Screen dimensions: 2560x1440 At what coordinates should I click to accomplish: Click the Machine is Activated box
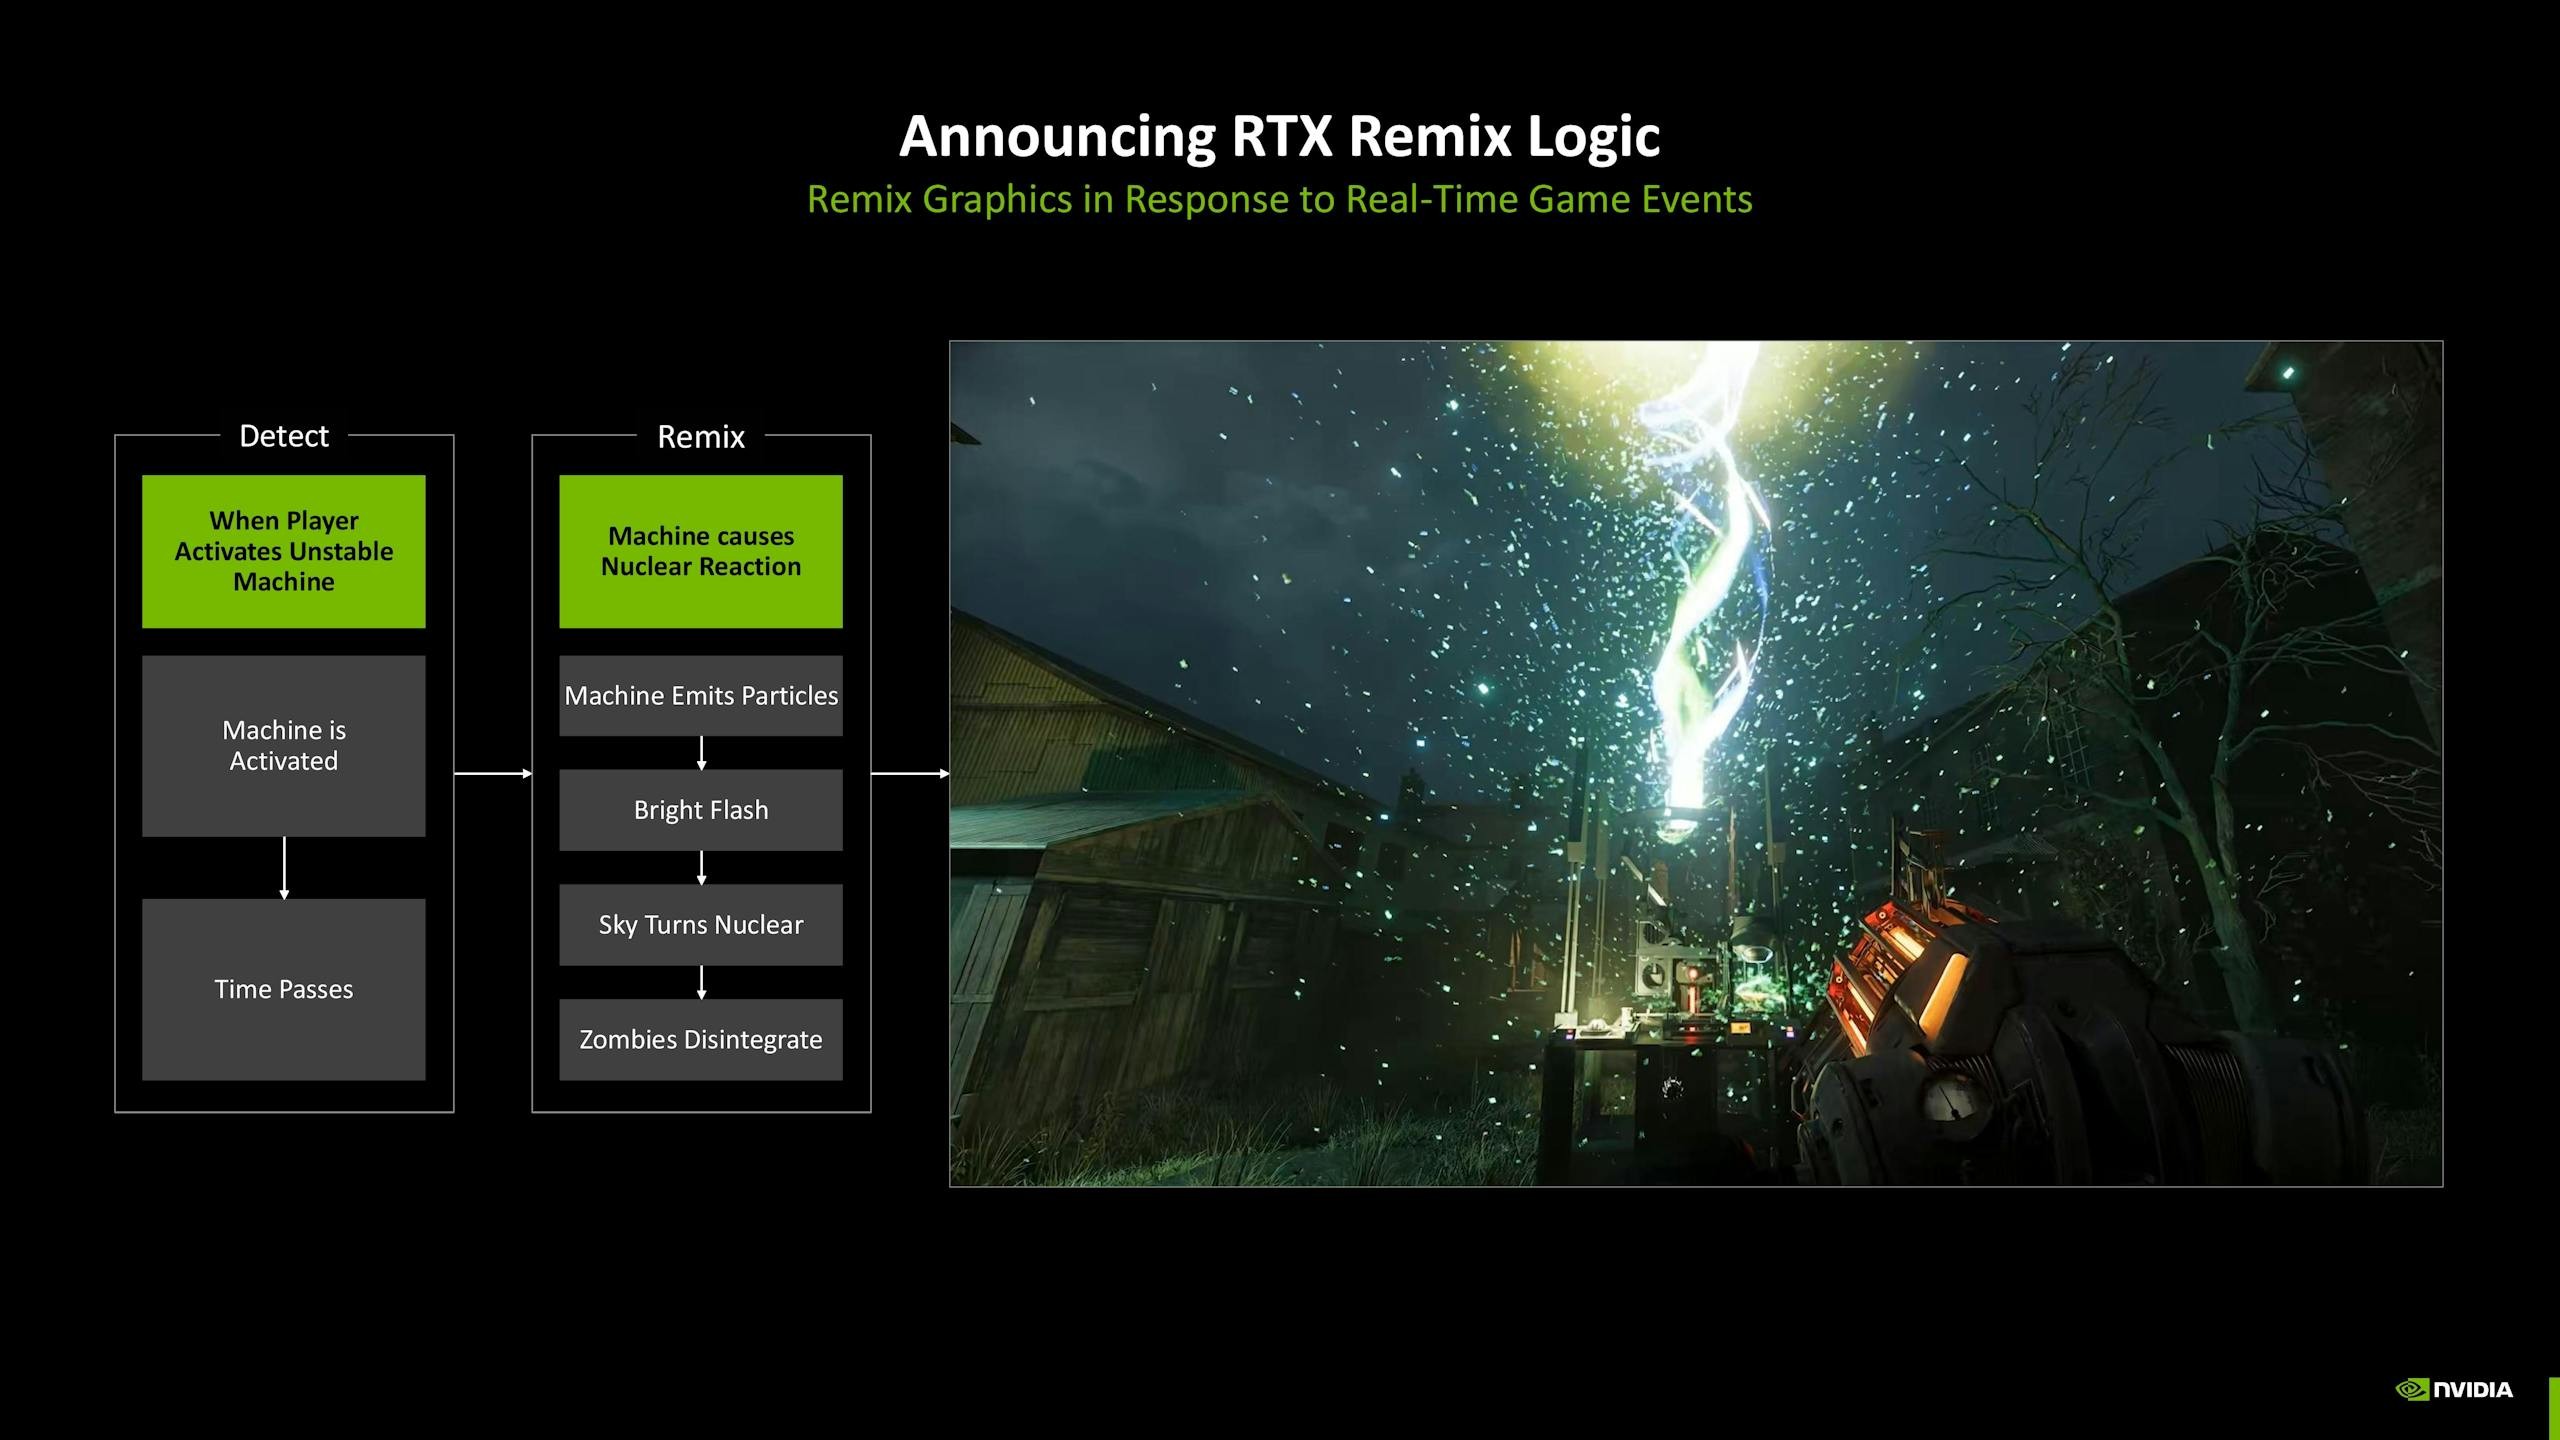tap(284, 745)
